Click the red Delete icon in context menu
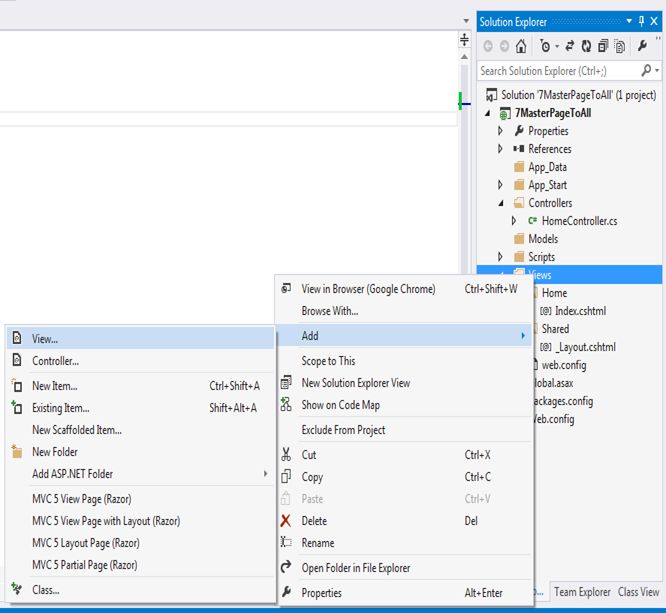 coord(286,521)
